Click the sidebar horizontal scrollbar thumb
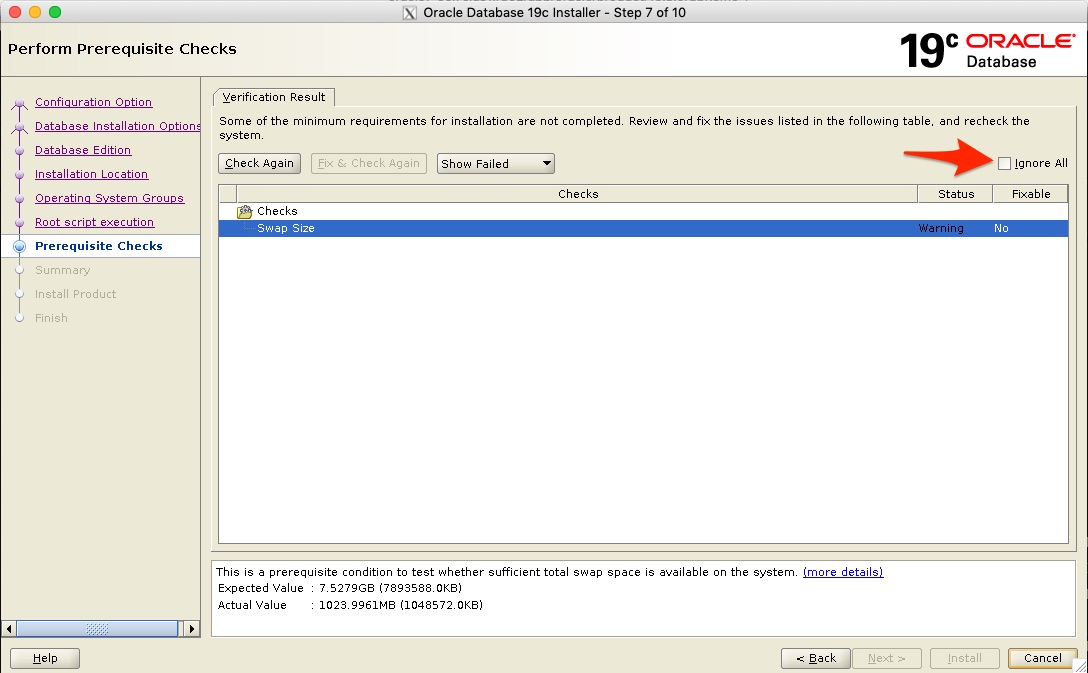The image size is (1088, 673). 98,629
